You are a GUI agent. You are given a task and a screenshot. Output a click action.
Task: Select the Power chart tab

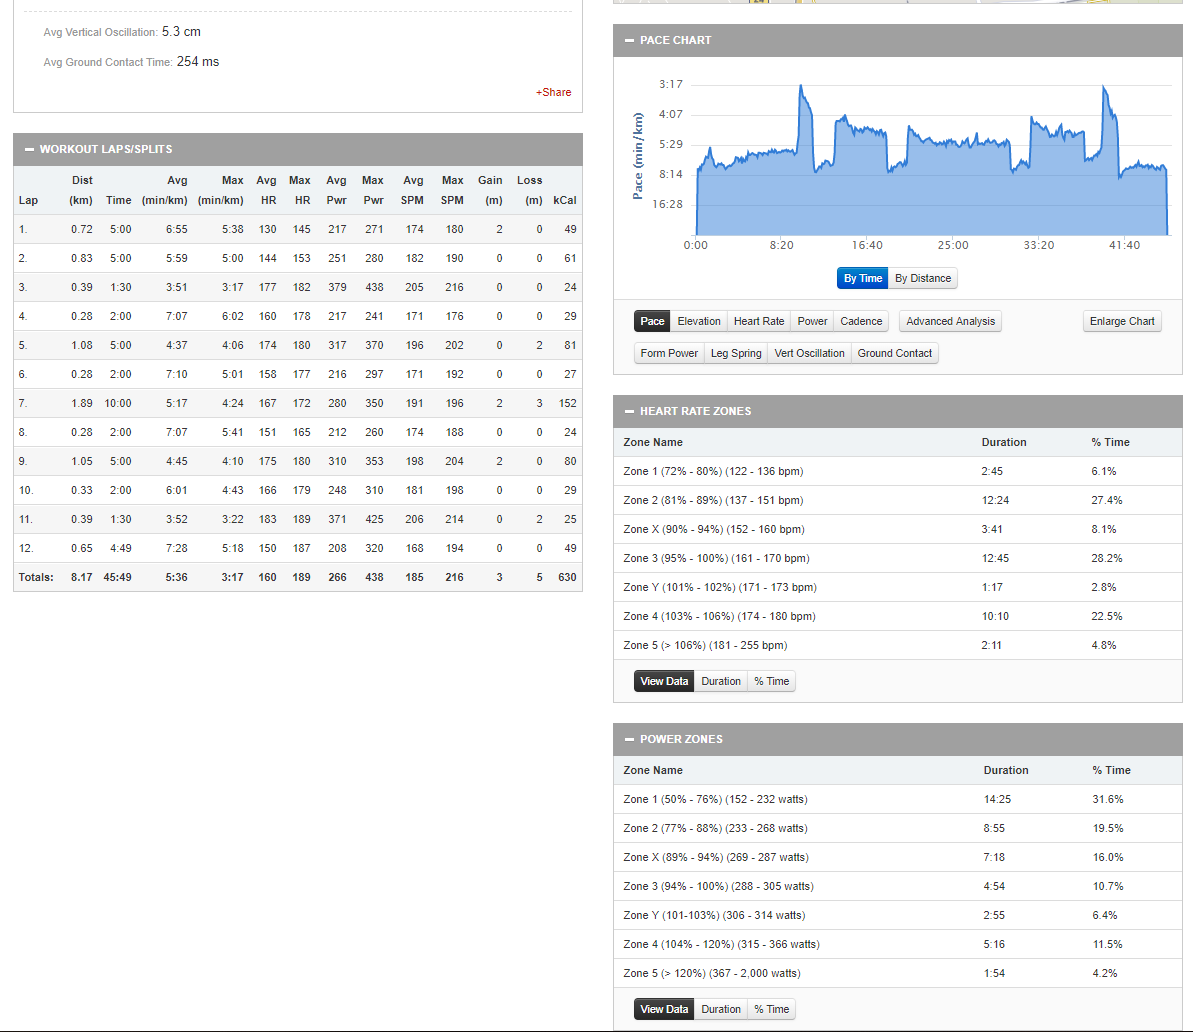812,321
